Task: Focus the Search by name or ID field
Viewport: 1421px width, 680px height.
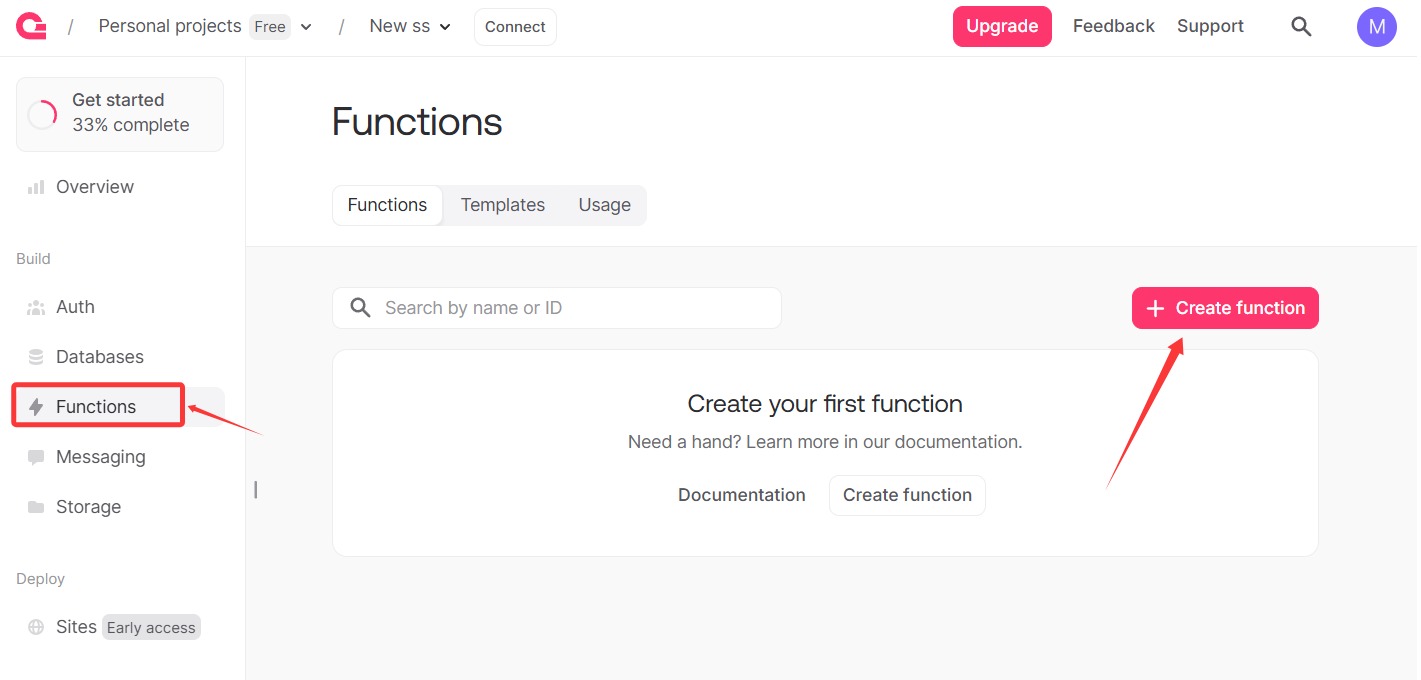Action: pyautogui.click(x=570, y=308)
